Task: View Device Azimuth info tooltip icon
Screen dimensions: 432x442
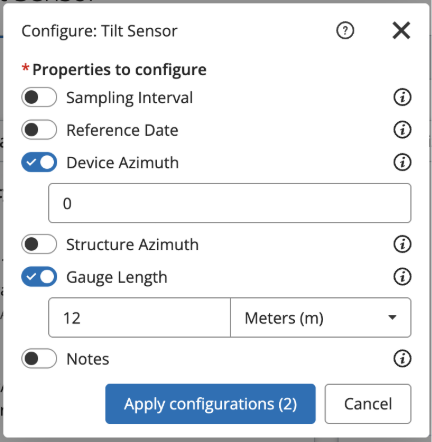Action: (402, 162)
